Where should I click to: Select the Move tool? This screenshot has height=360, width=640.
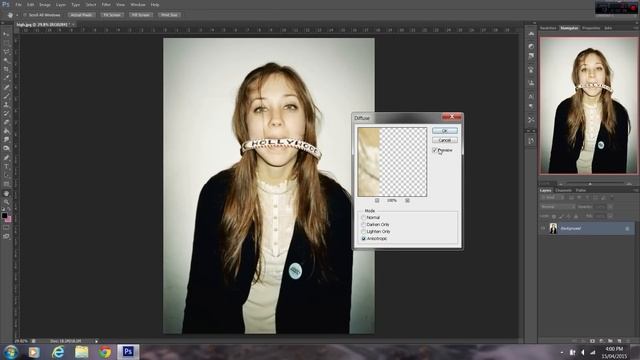(6, 34)
